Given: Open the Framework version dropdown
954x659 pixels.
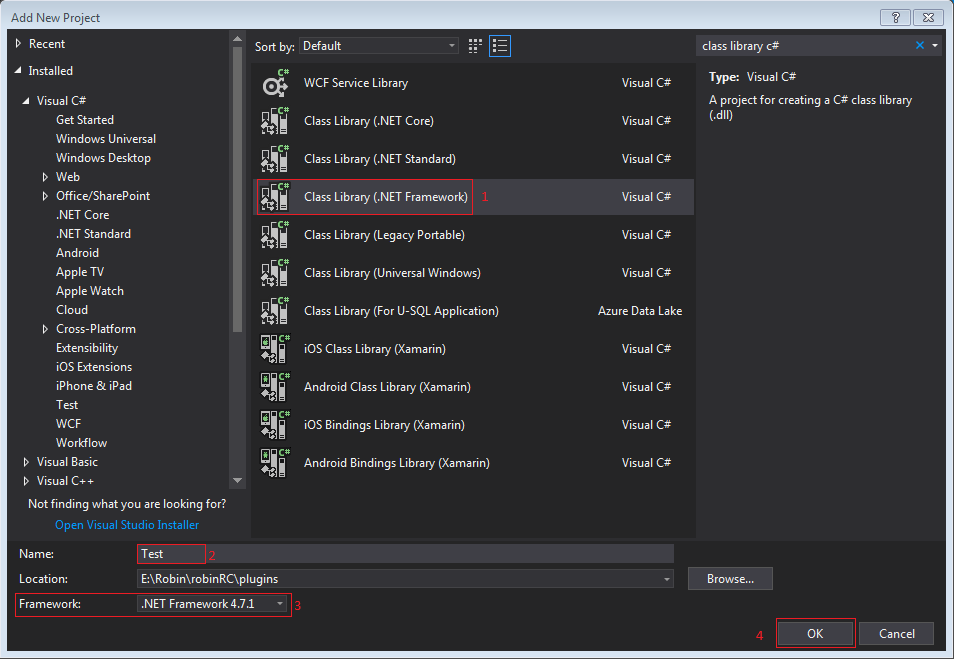Looking at the screenshot, I should [x=212, y=604].
